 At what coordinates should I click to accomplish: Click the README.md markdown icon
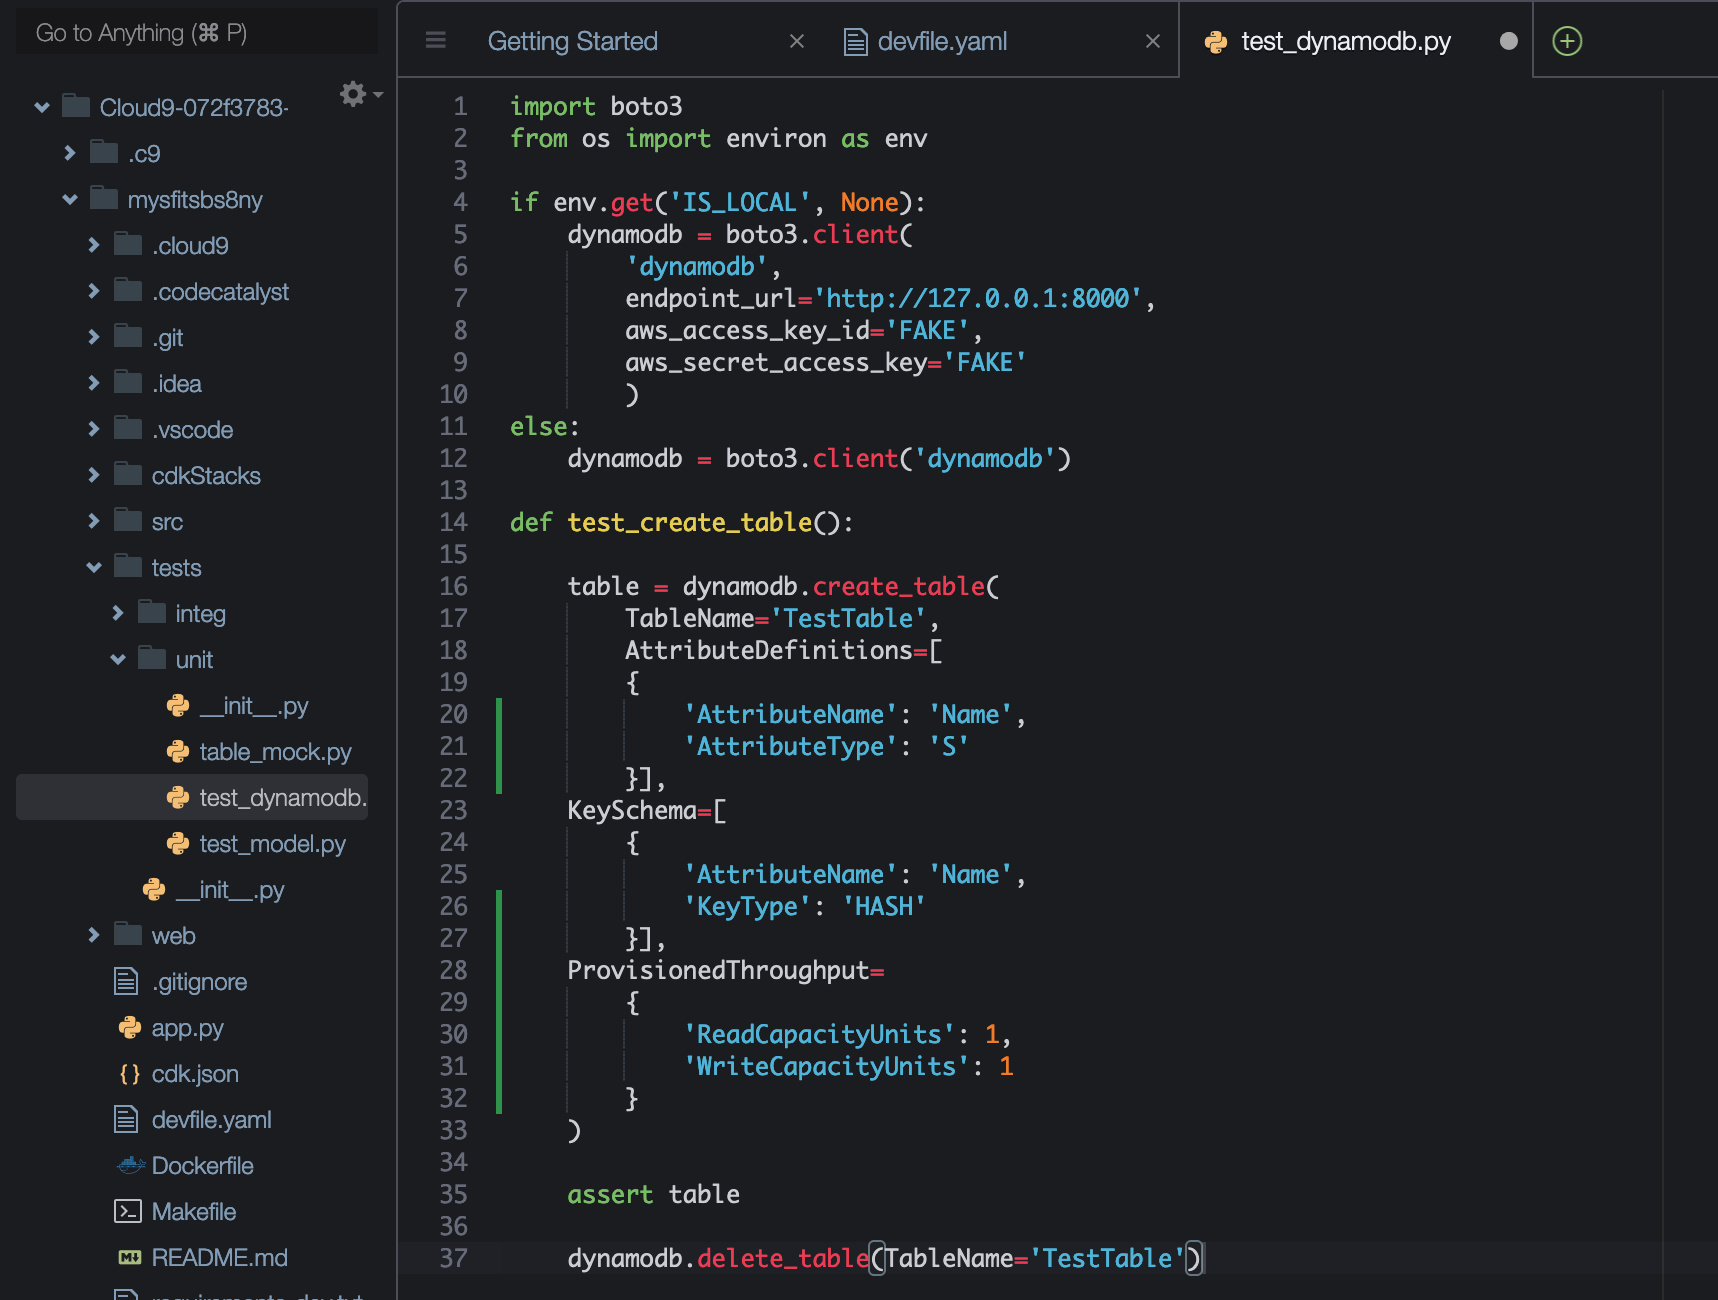coord(128,1257)
